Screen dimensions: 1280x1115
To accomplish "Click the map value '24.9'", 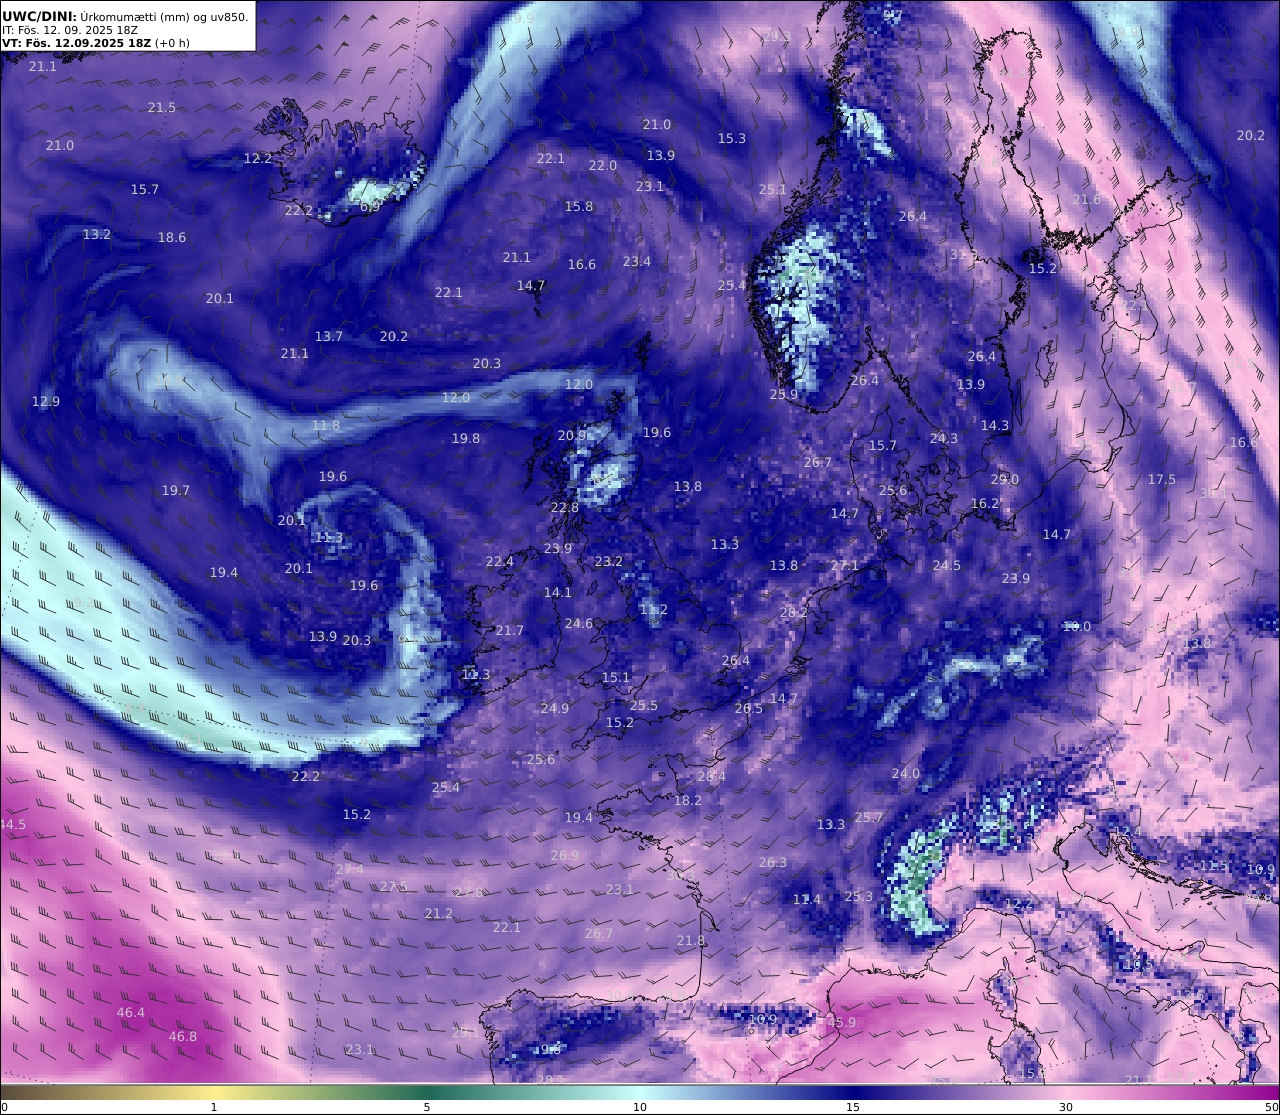I will click(555, 708).
